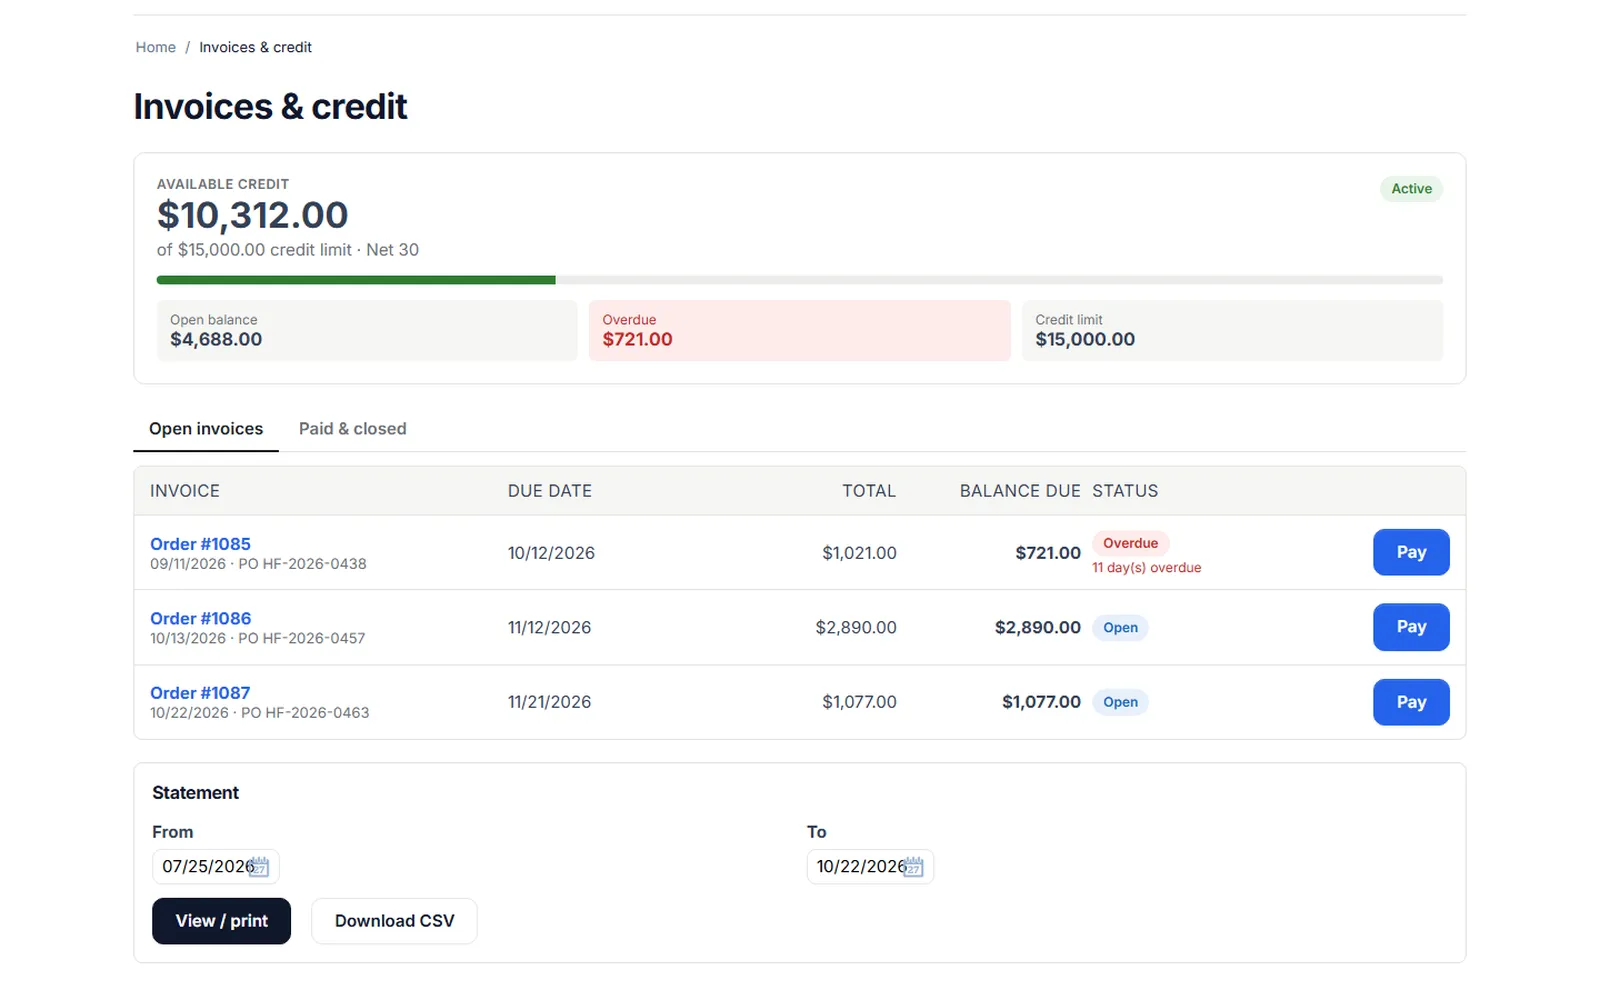Click the Active status badge
Image resolution: width=1600 pixels, height=1000 pixels.
(1411, 189)
